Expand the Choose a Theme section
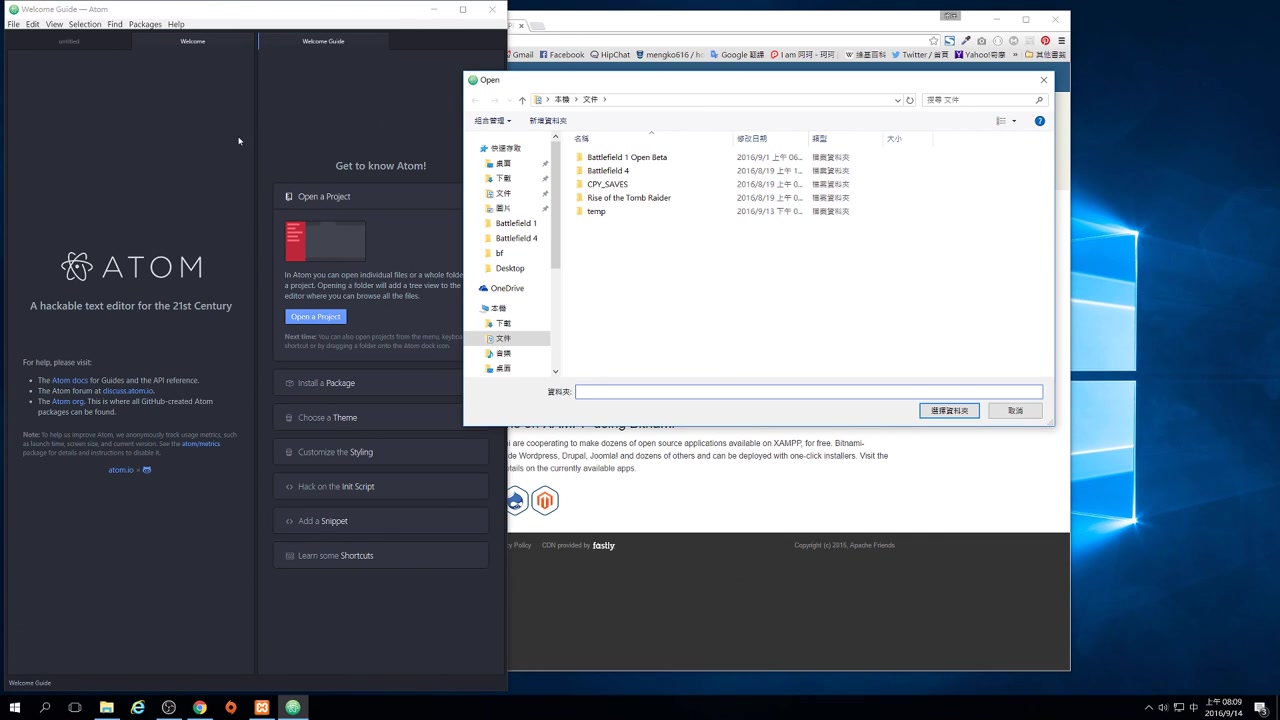Viewport: 1280px width, 720px height. (x=380, y=418)
